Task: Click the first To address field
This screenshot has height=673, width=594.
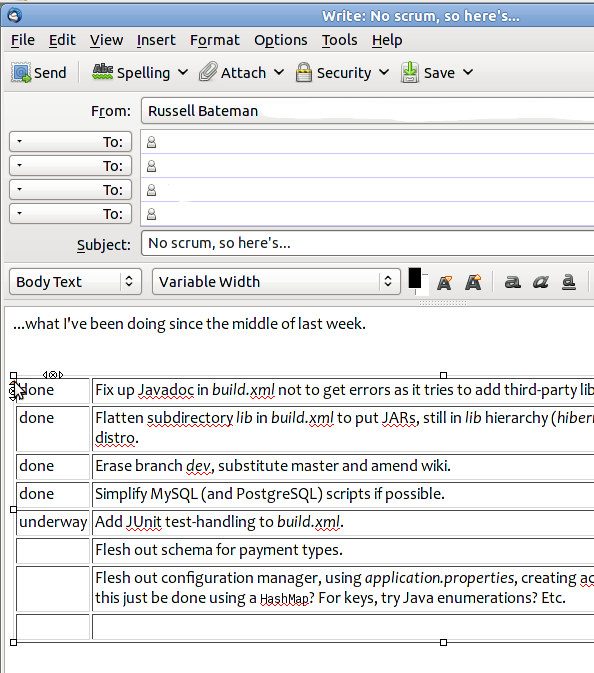Action: pyautogui.click(x=367, y=142)
